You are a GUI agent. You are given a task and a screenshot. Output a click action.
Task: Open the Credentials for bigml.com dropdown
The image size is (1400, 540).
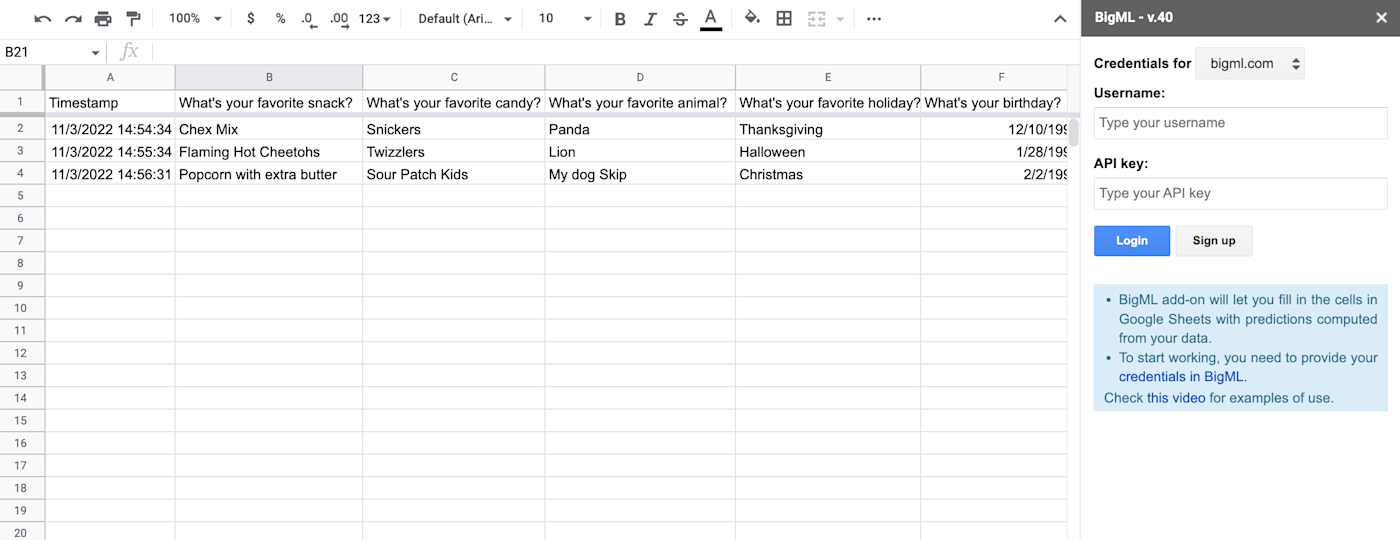click(x=1250, y=63)
